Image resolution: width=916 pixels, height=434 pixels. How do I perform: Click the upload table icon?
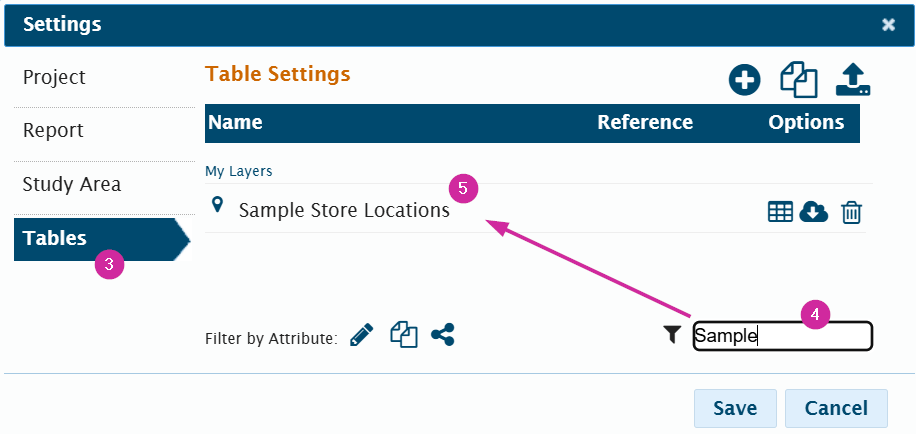[x=853, y=80]
